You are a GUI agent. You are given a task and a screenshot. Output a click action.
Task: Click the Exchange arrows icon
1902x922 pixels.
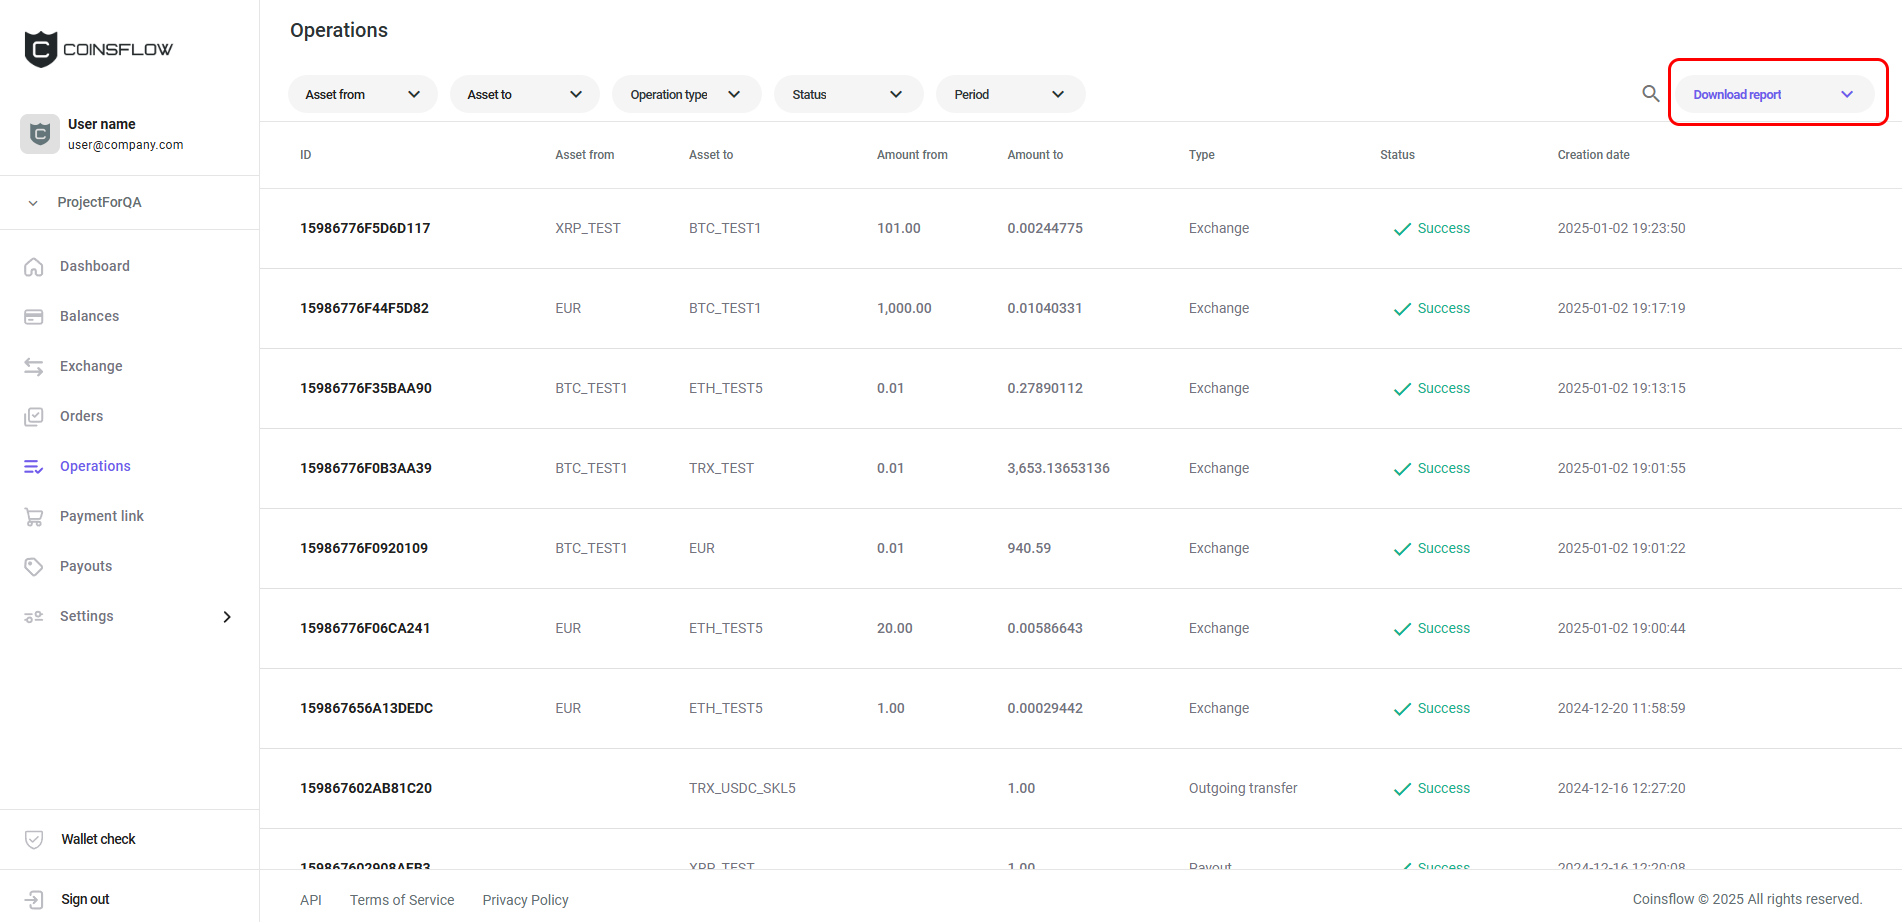34,367
